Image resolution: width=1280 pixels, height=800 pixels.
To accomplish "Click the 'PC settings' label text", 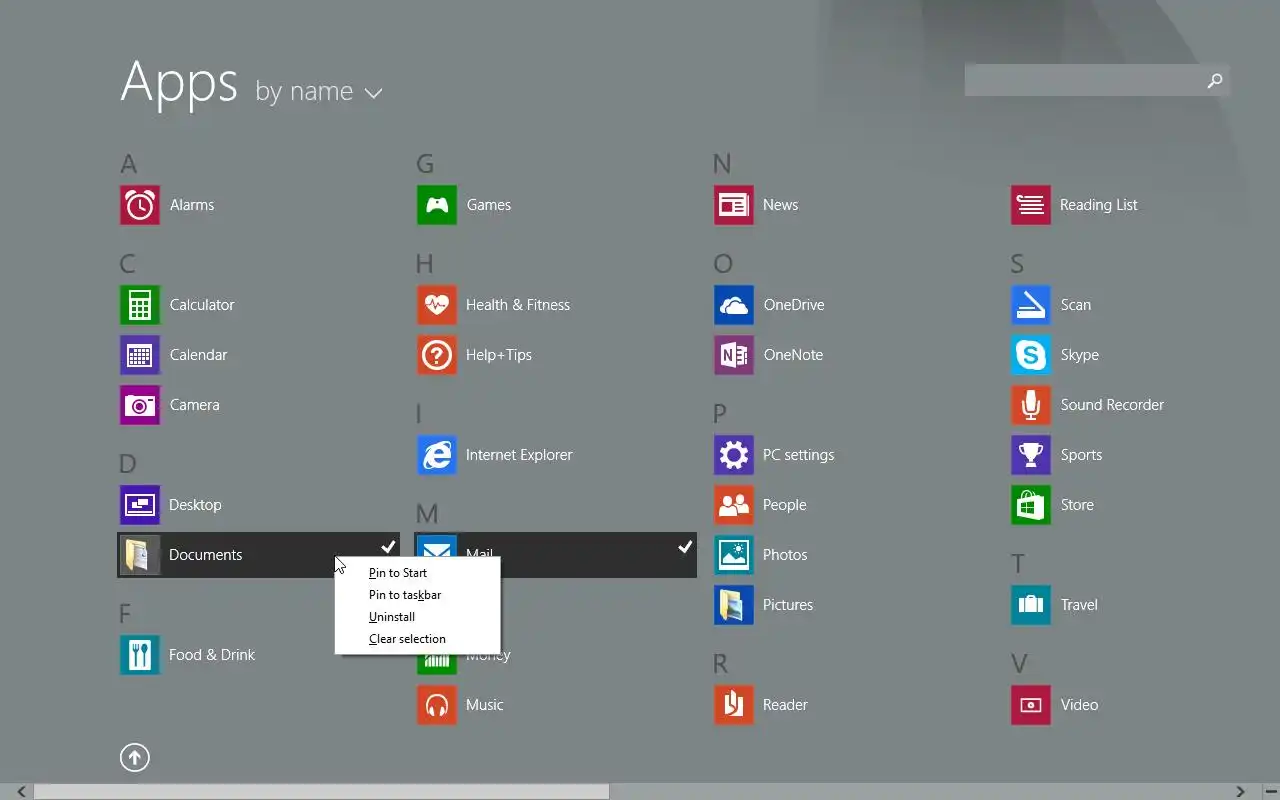I will [x=798, y=455].
